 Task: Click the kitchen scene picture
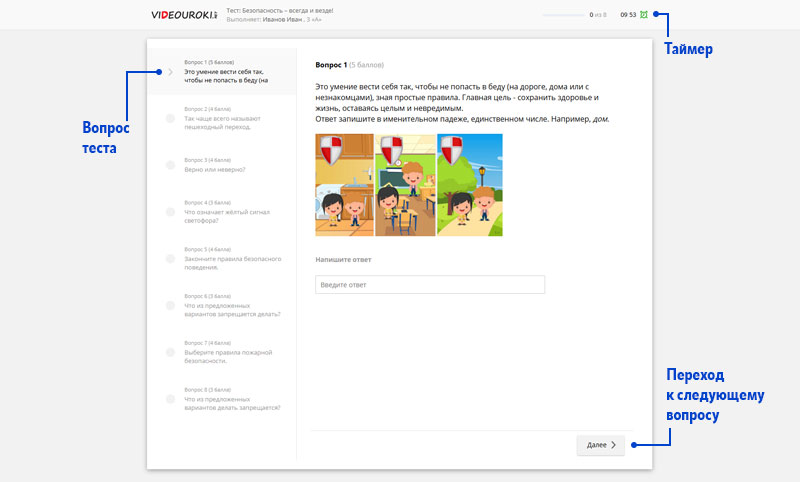tap(344, 185)
